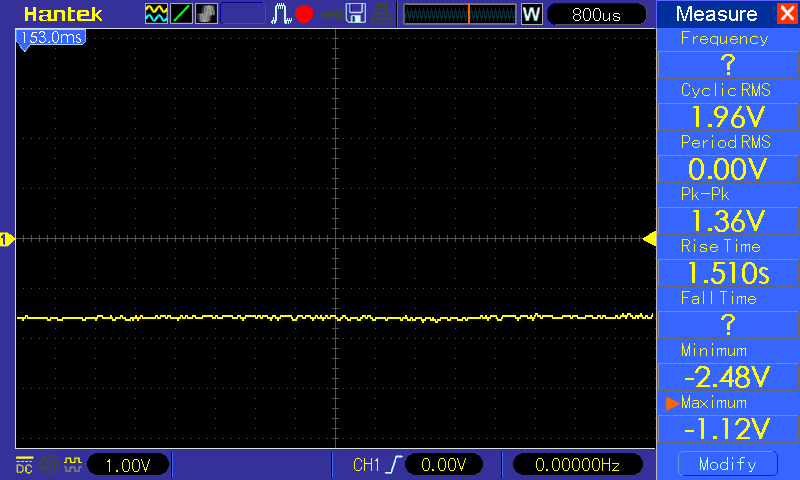The image size is (800, 480).
Task: Click the 153.0ms trigger position marker
Action: (51, 38)
